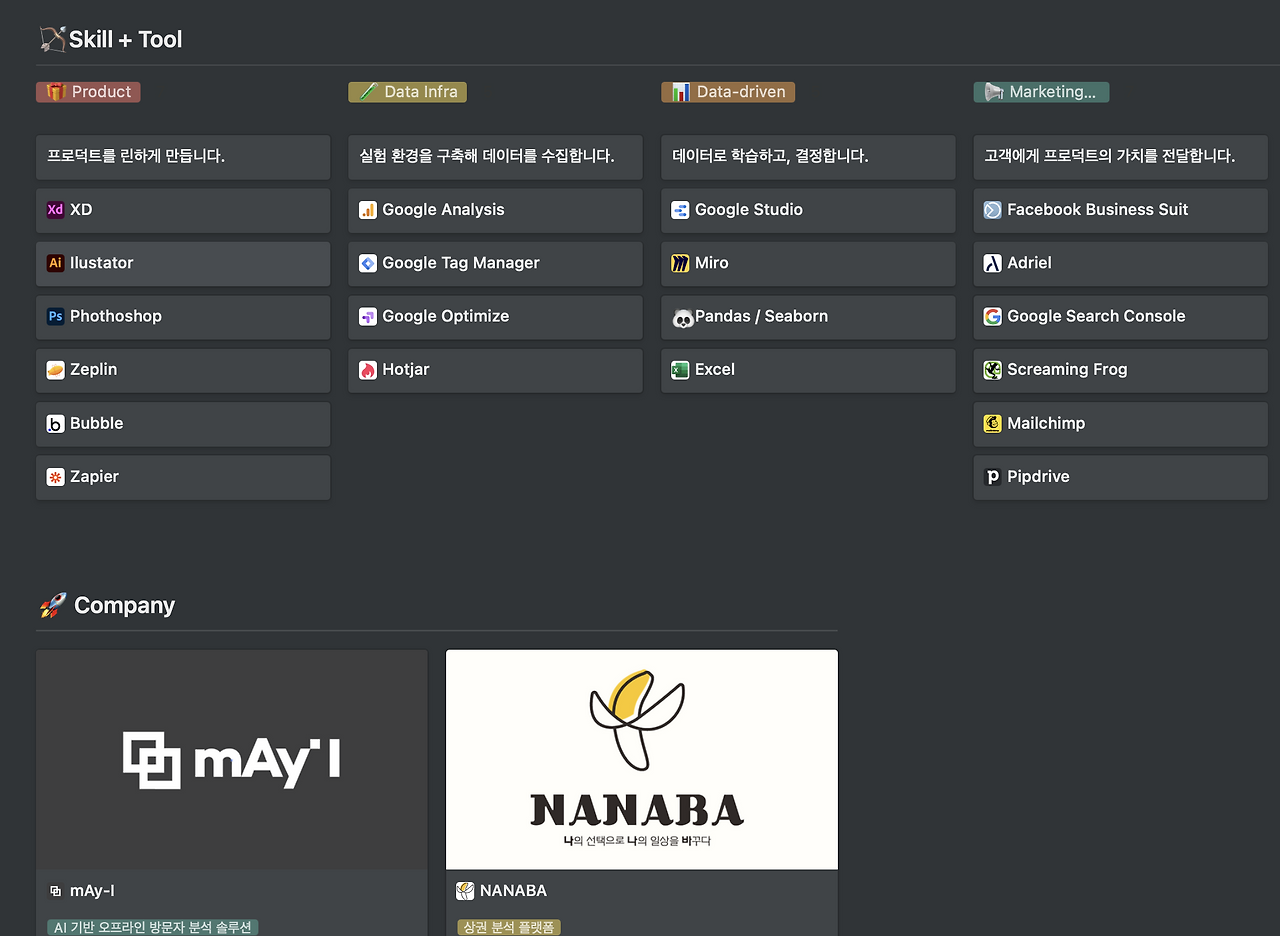
Task: Select the Data Infra group tag
Action: (408, 92)
